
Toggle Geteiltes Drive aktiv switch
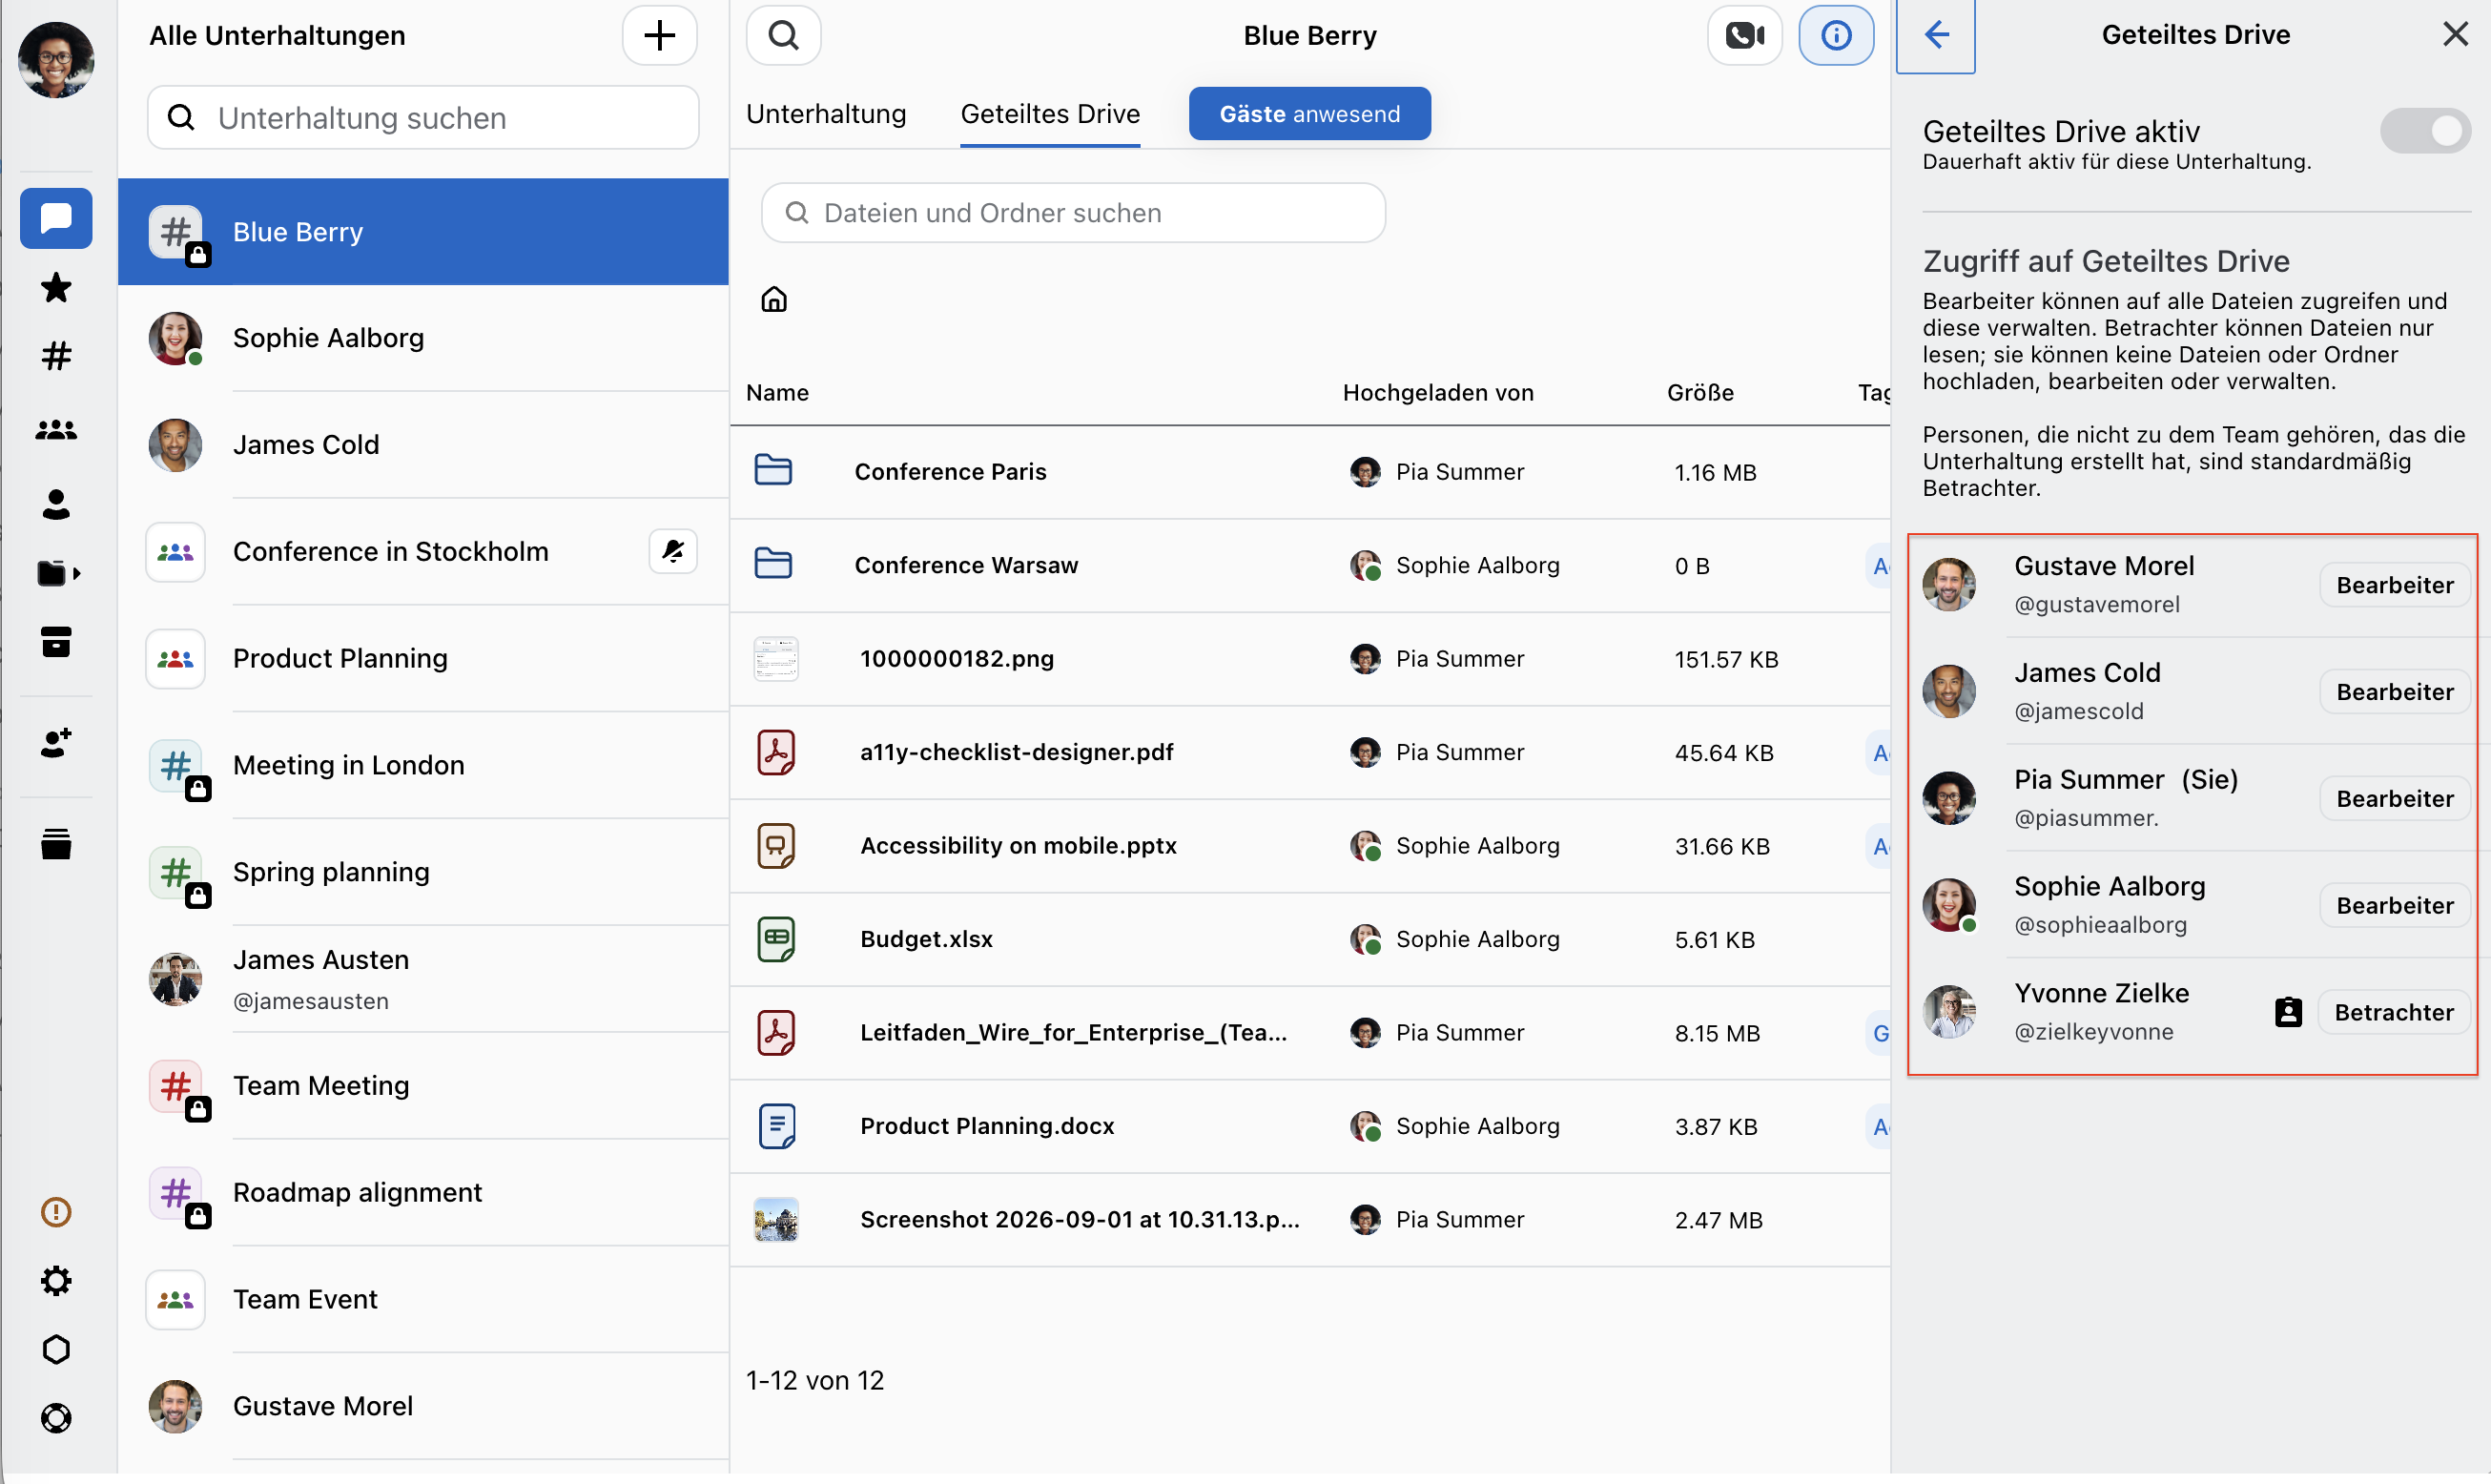(x=2425, y=131)
